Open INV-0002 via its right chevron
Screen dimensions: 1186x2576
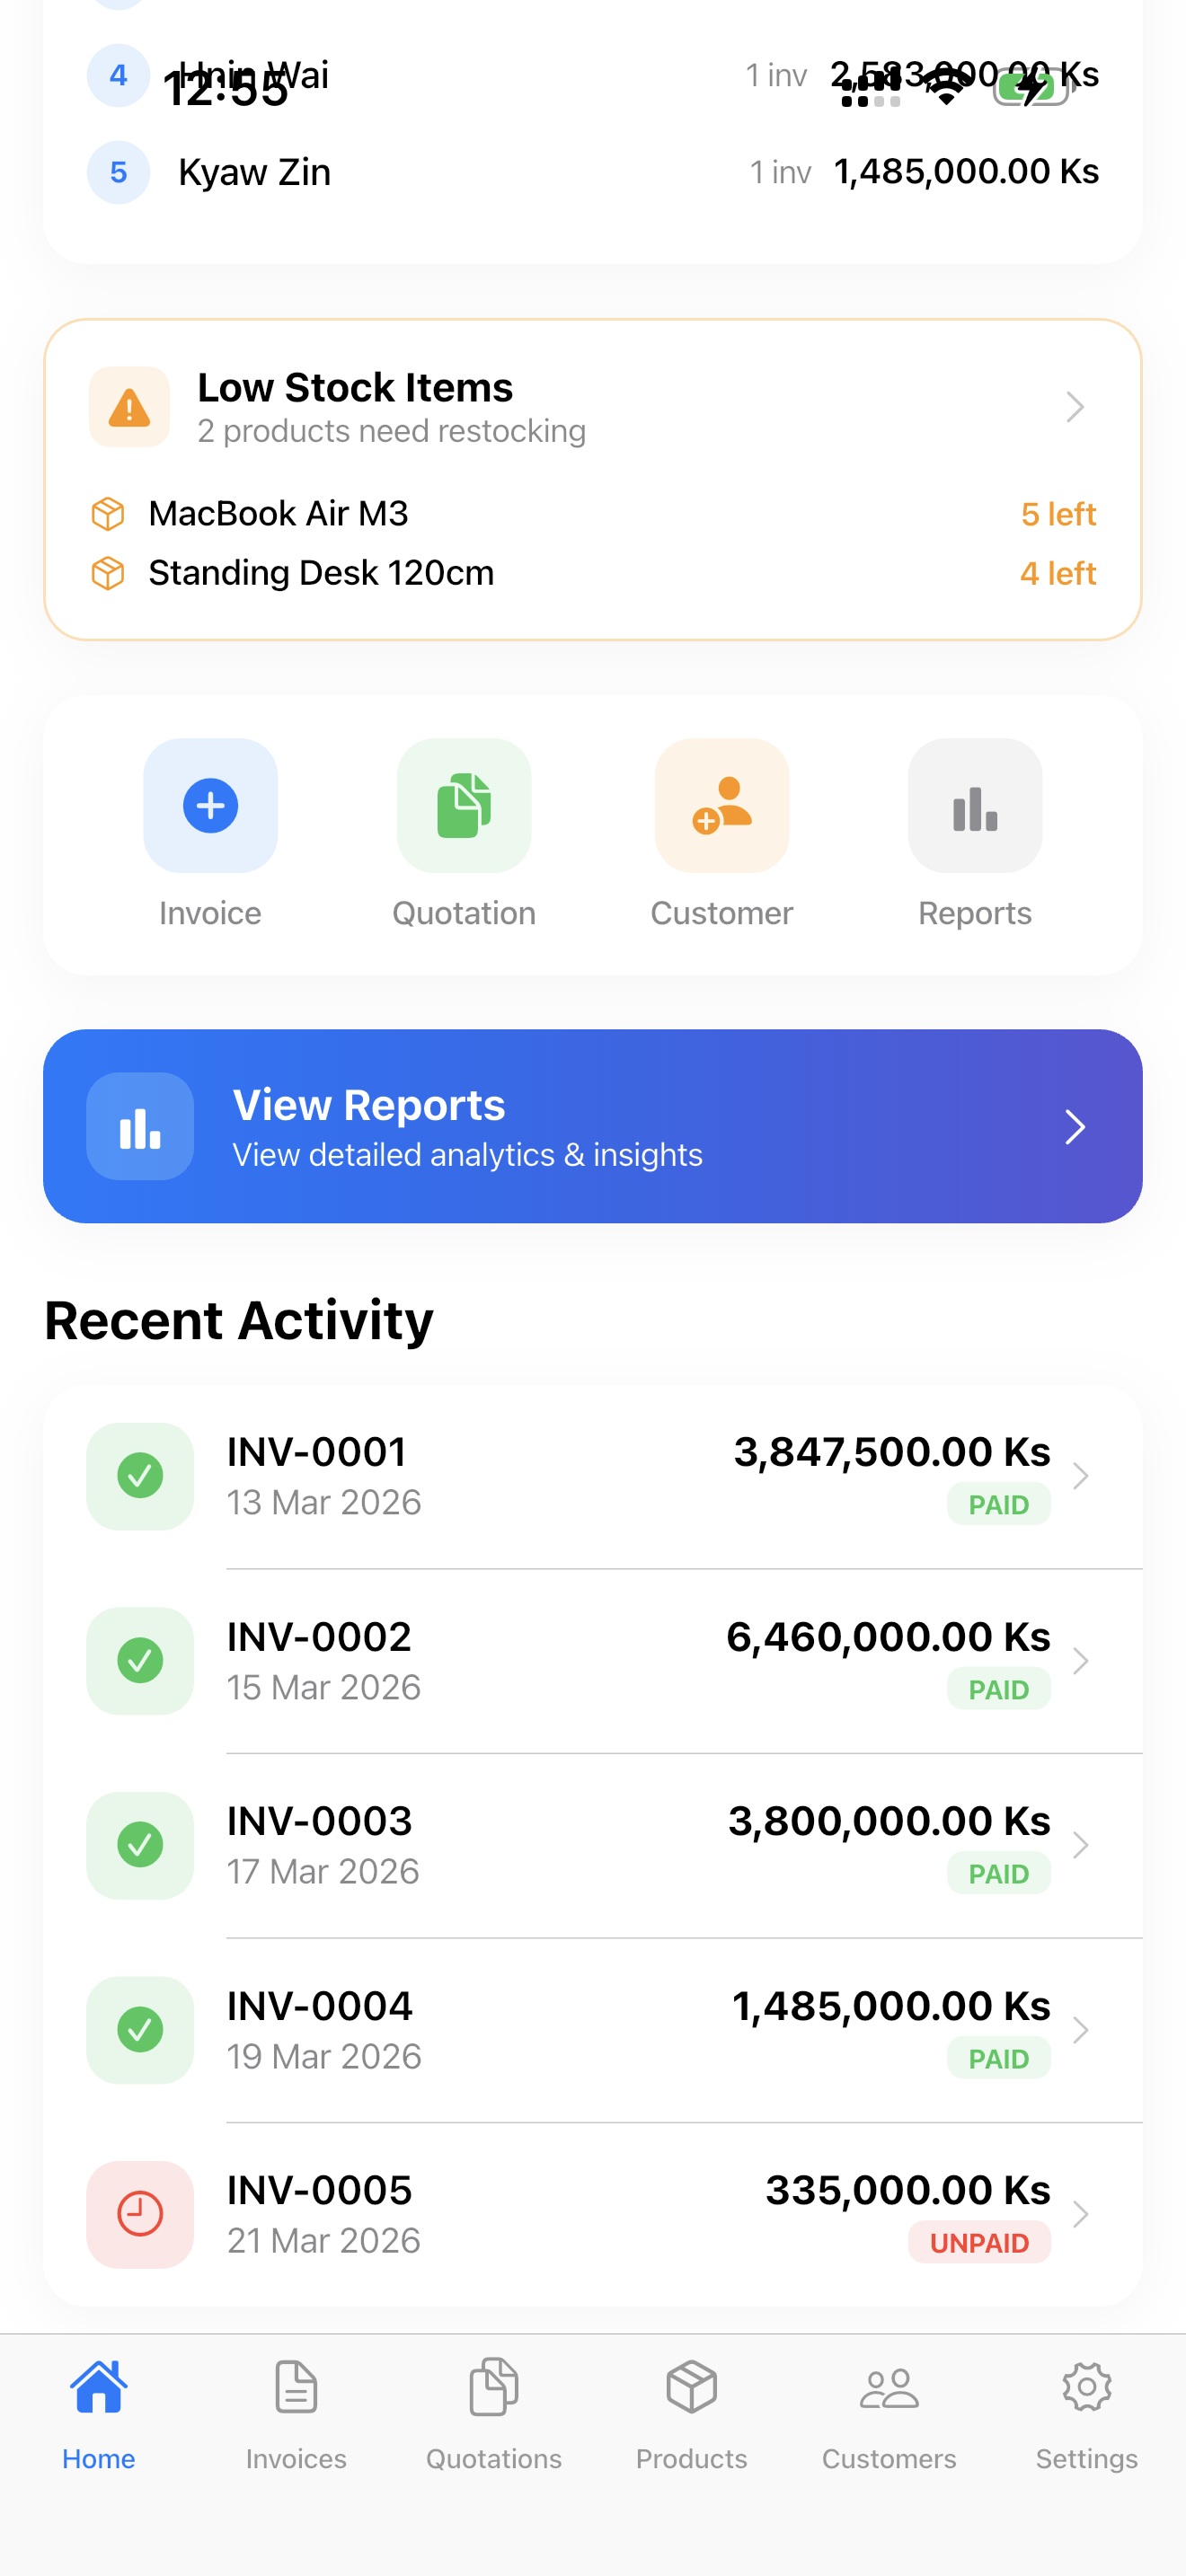[1080, 1661]
